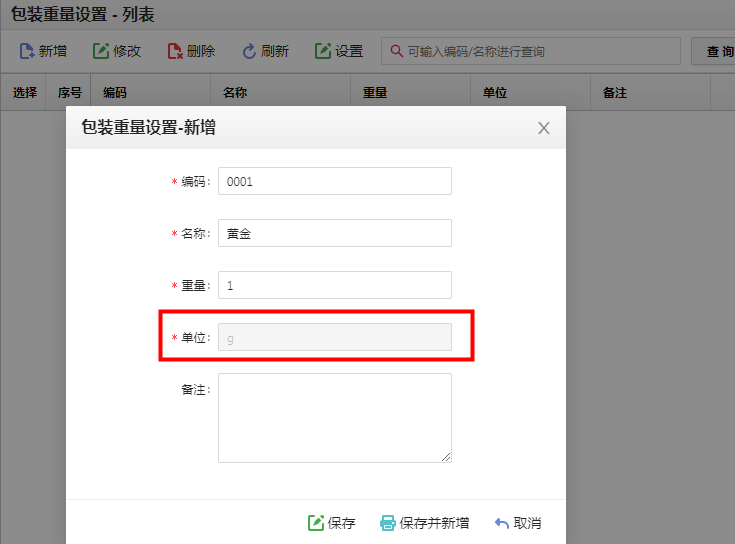Click the 选择 column header
This screenshot has width=735, height=544.
coord(25,92)
